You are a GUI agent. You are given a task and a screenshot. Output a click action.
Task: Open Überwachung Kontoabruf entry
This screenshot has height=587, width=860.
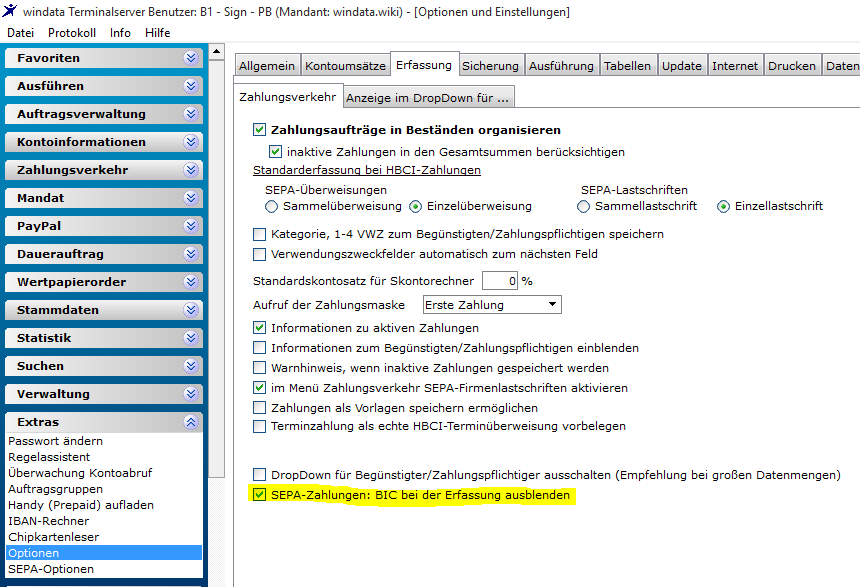pos(80,473)
